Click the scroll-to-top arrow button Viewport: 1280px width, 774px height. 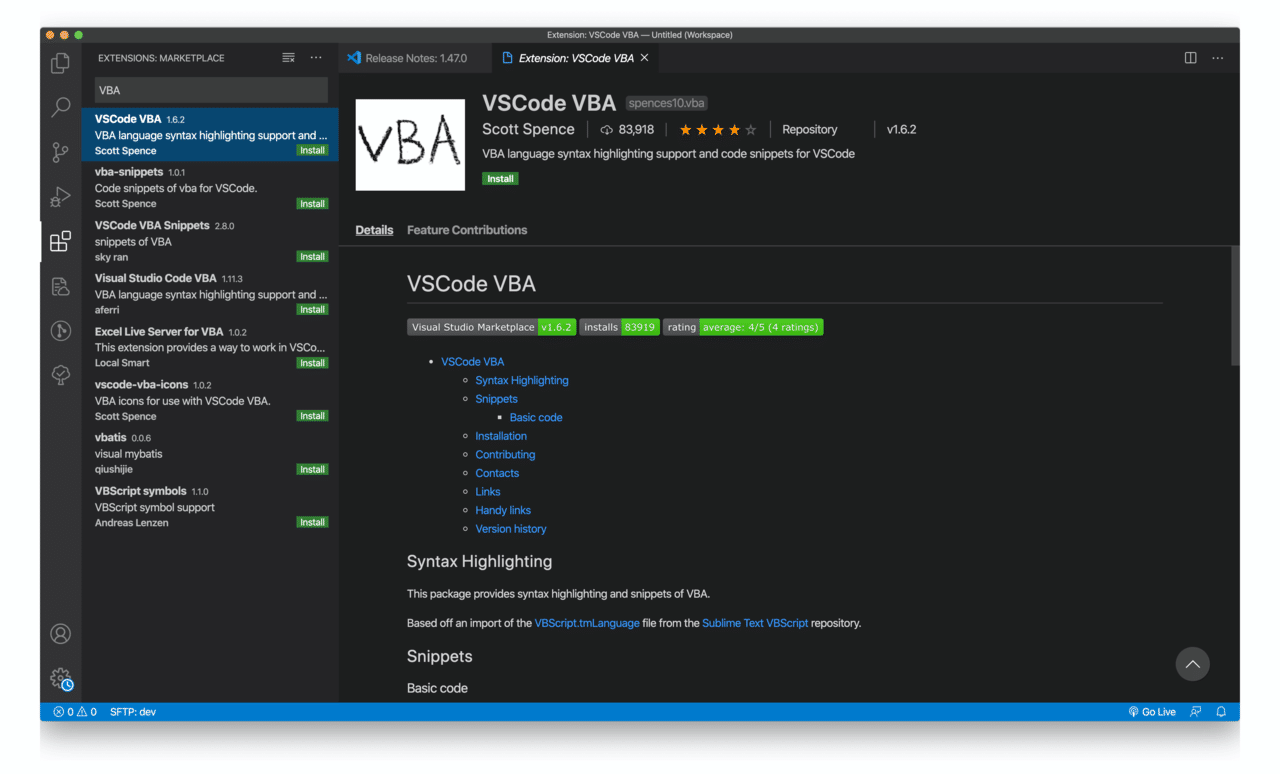1192,664
